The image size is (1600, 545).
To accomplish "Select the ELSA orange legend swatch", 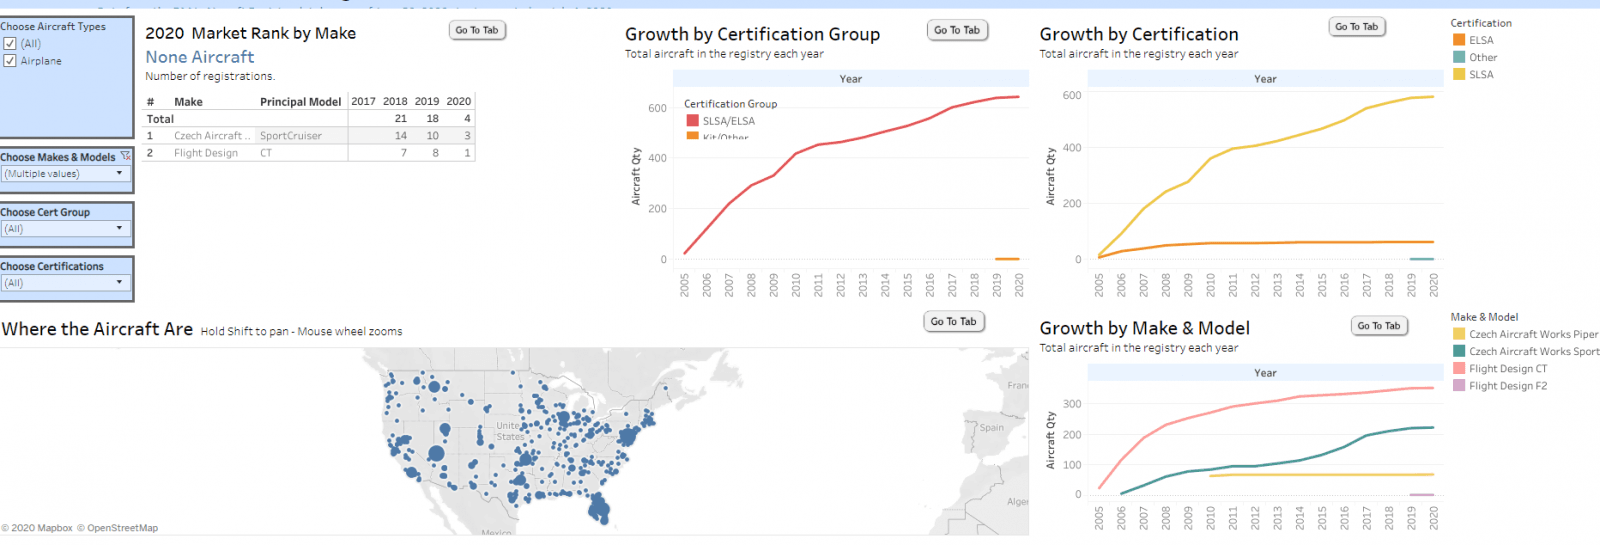I will (1459, 40).
